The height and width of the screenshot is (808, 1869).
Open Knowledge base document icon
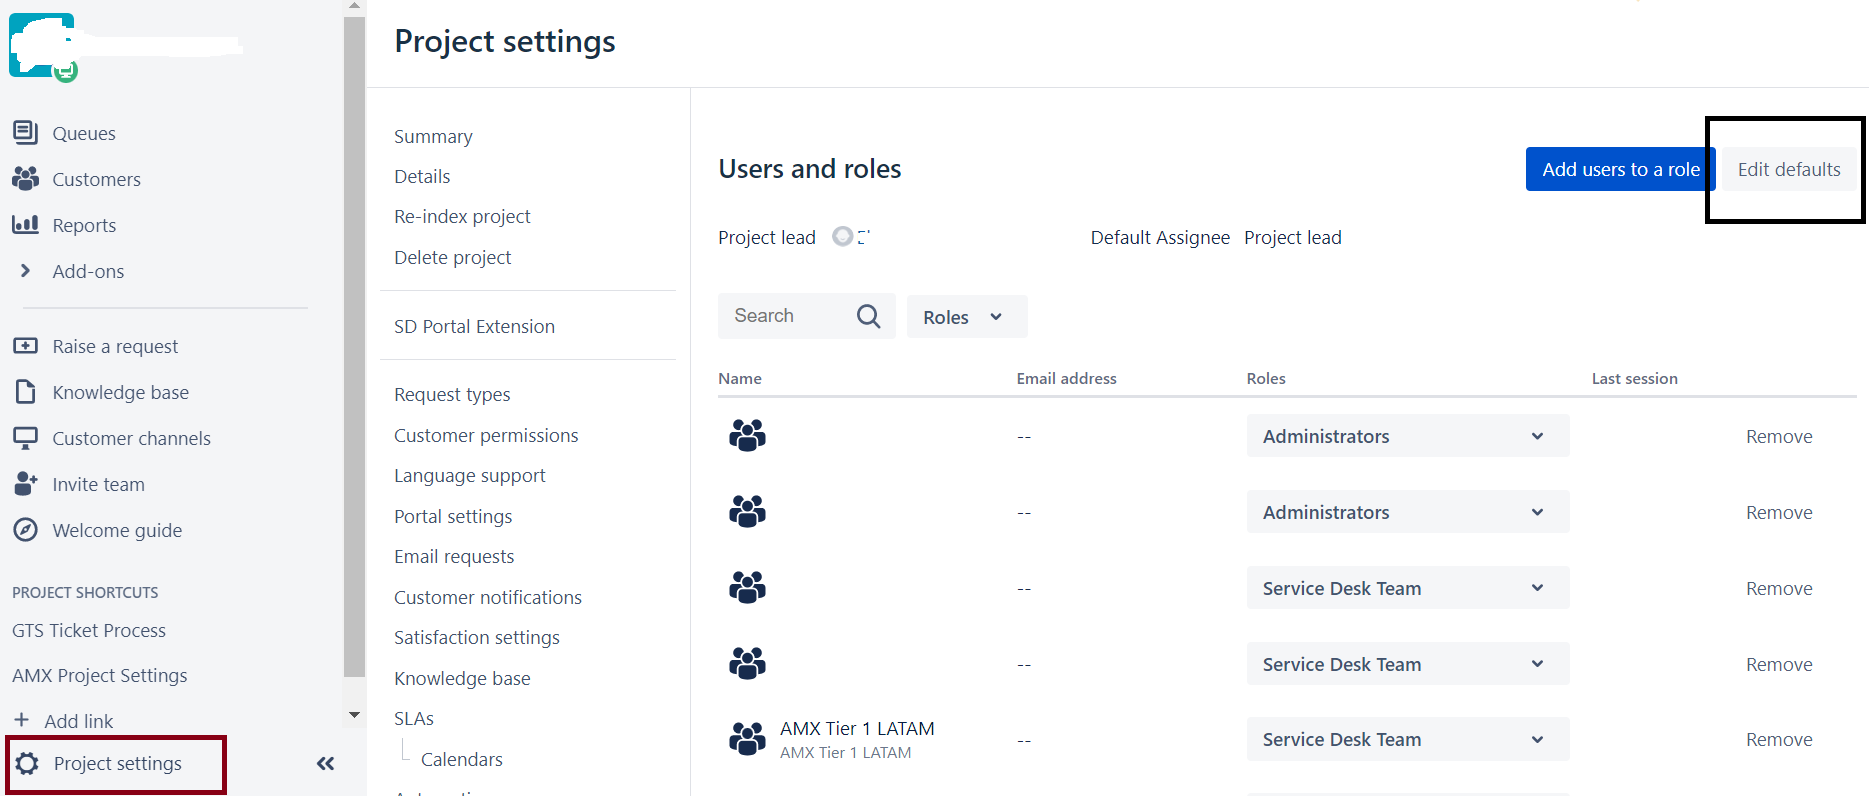click(25, 392)
